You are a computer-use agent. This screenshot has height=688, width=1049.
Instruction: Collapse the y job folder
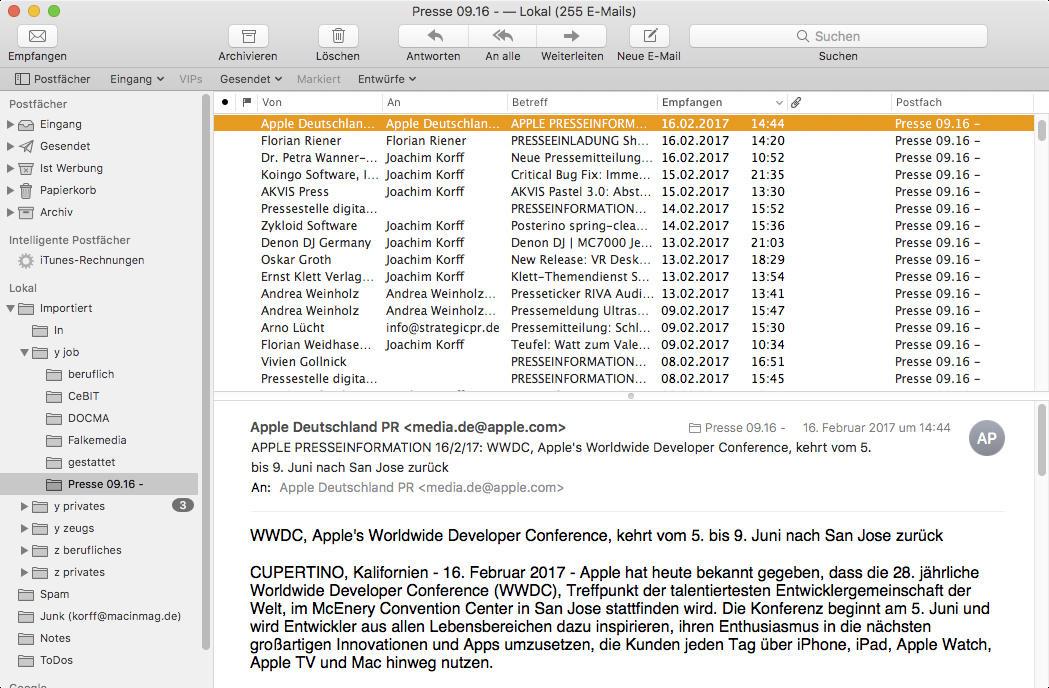pyautogui.click(x=24, y=352)
